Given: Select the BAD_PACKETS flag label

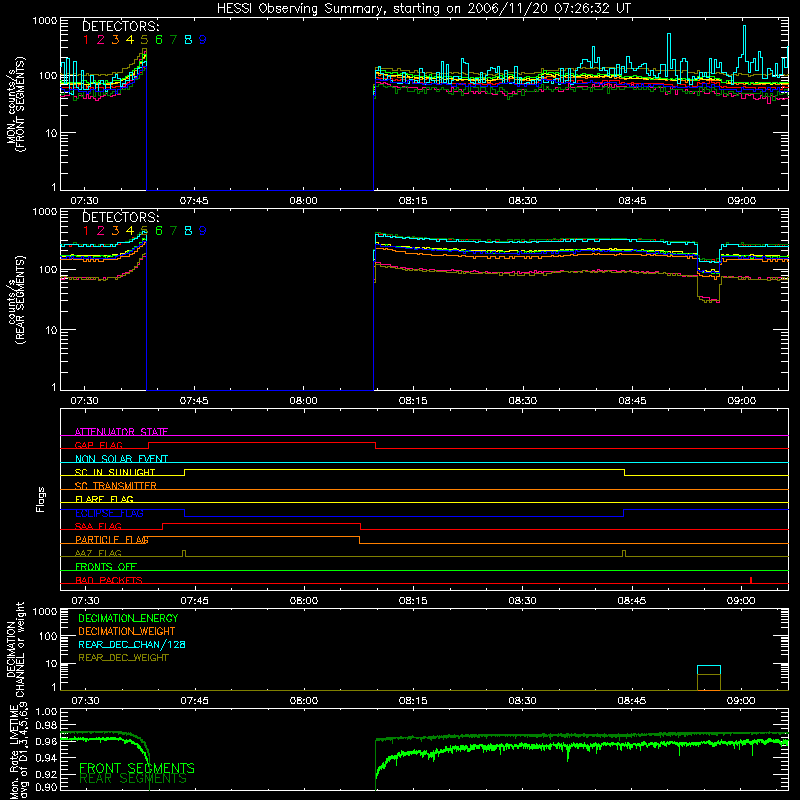Looking at the screenshot, I should click(x=109, y=580).
